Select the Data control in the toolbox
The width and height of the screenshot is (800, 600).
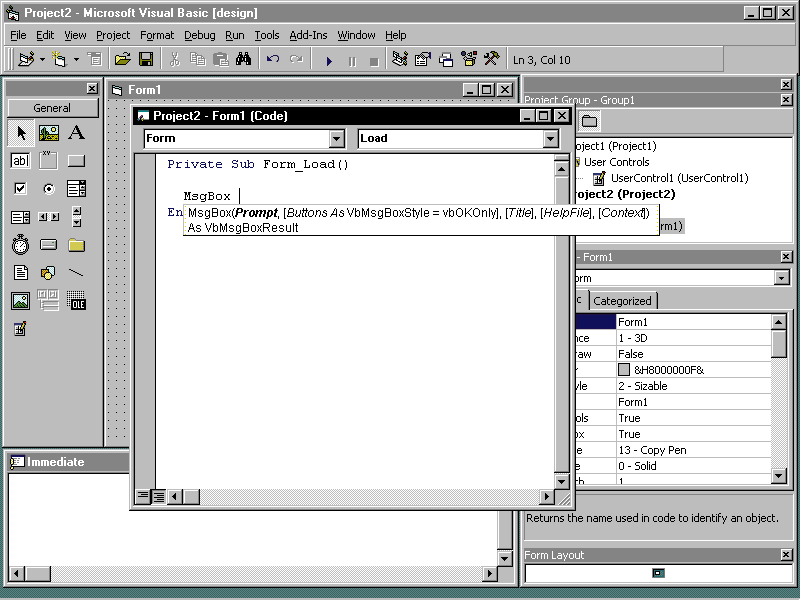[49, 301]
